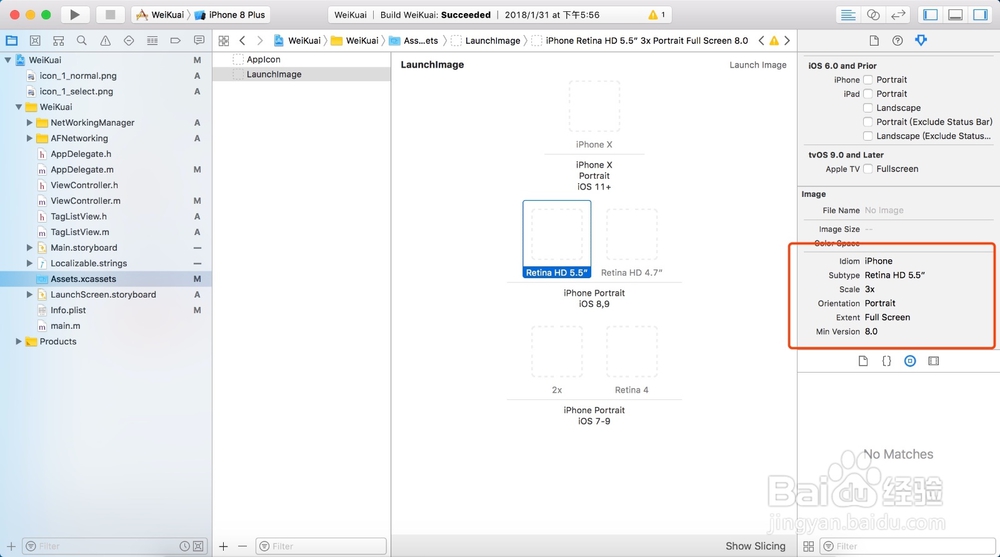
Task: Expand Localizable.strings disclosure triangle
Action: click(29, 264)
